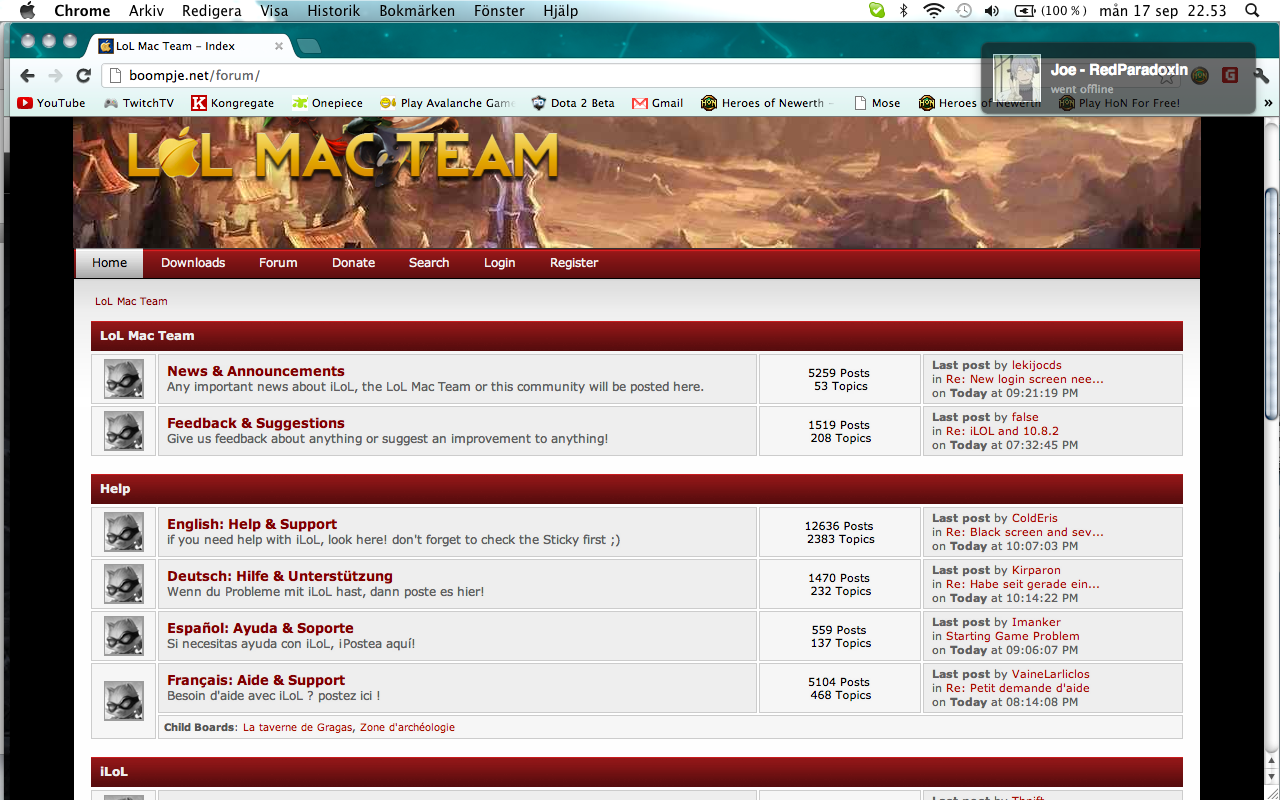Viewport: 1280px width, 800px height.
Task: Open a new tab with the new-tab button
Action: coord(309,46)
